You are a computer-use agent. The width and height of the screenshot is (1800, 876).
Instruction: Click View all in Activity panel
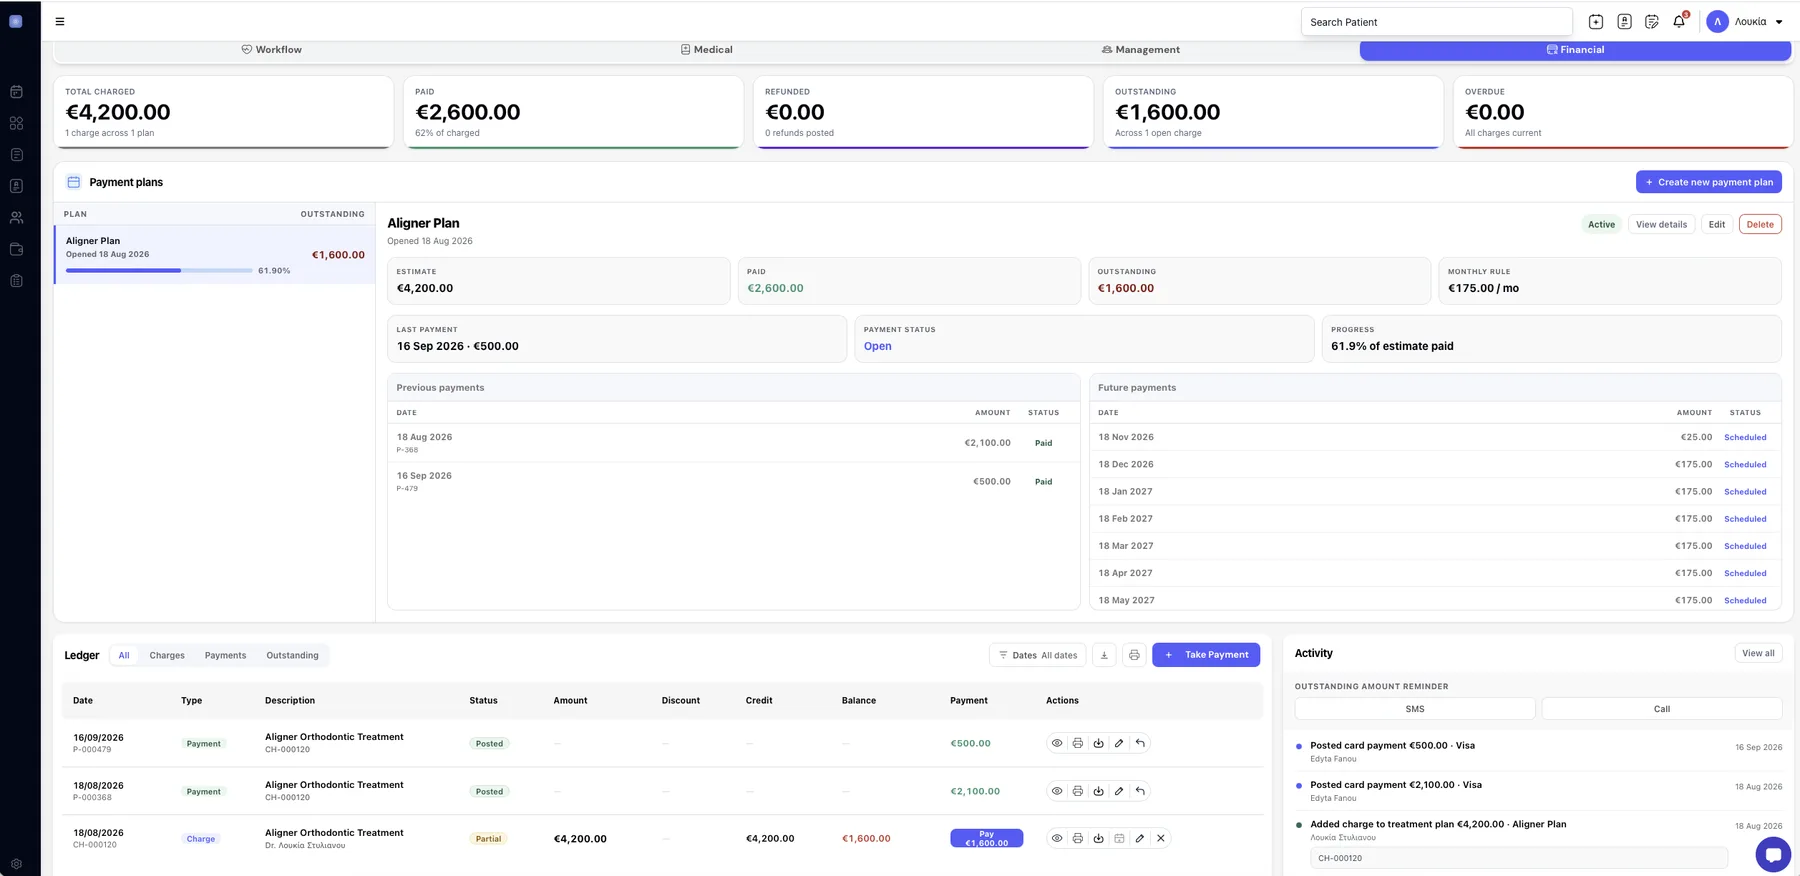click(x=1758, y=653)
